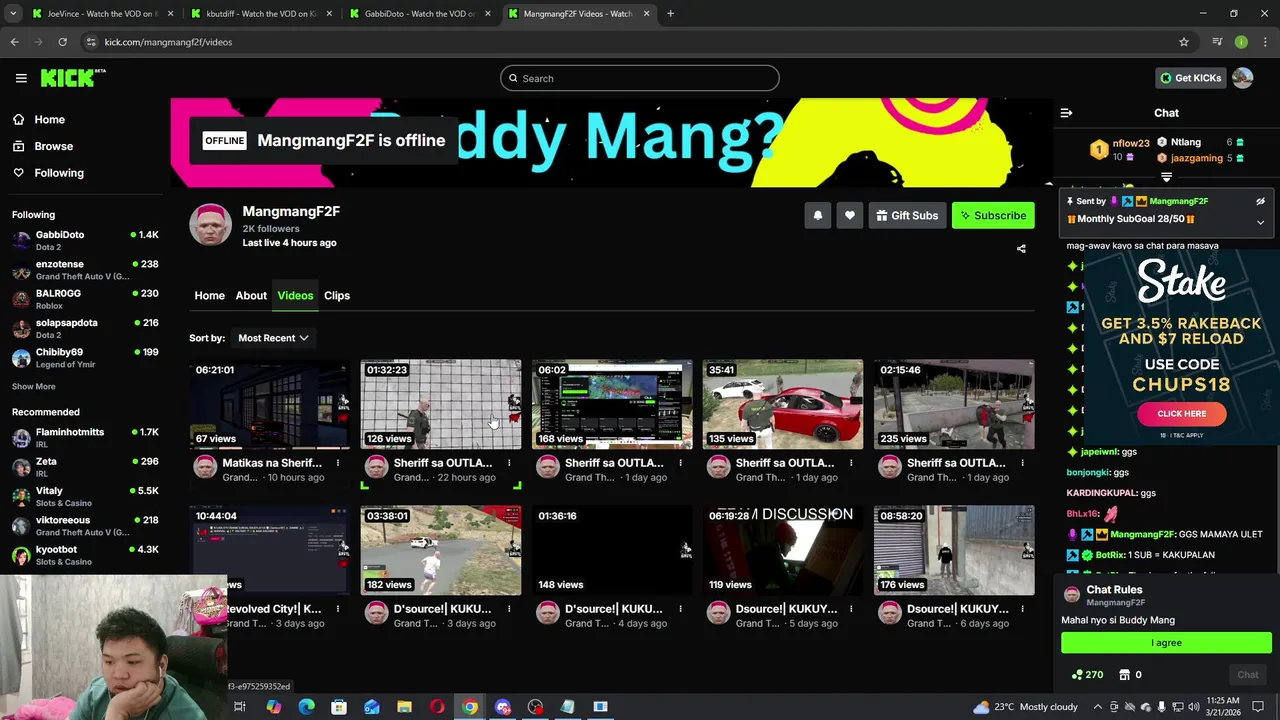
Task: Open BALR0GG channel in following list
Action: tap(85, 299)
